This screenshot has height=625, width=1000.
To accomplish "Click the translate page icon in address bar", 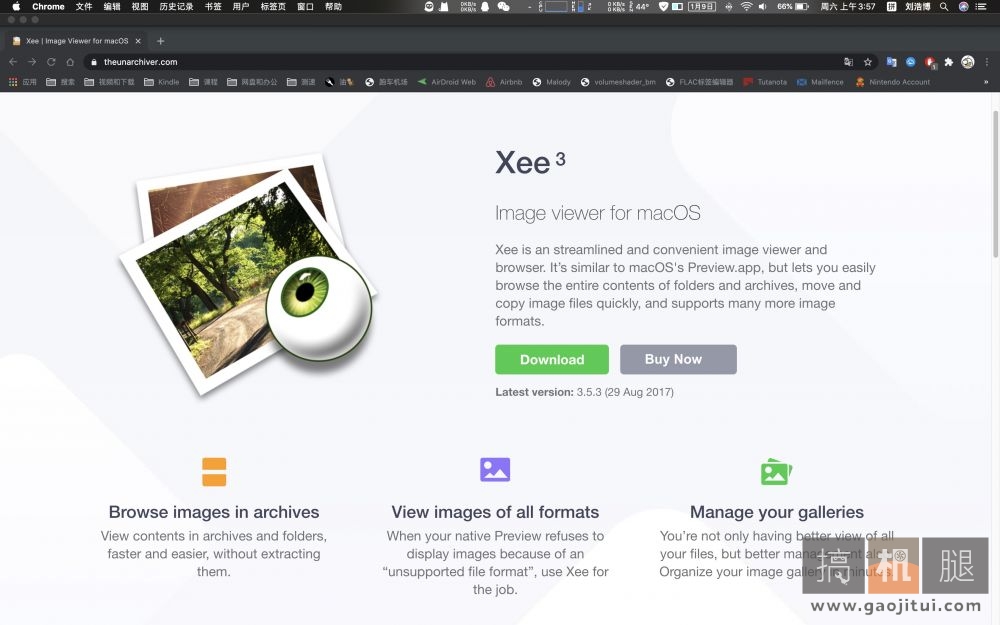I will coord(848,62).
